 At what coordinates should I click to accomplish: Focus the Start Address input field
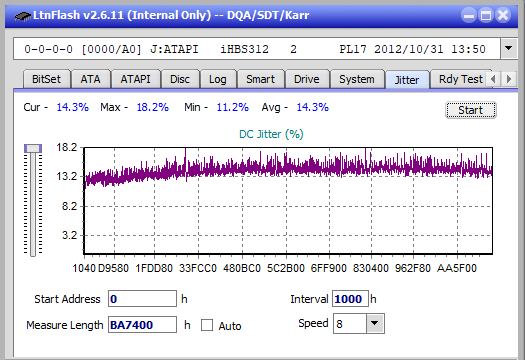click(142, 299)
